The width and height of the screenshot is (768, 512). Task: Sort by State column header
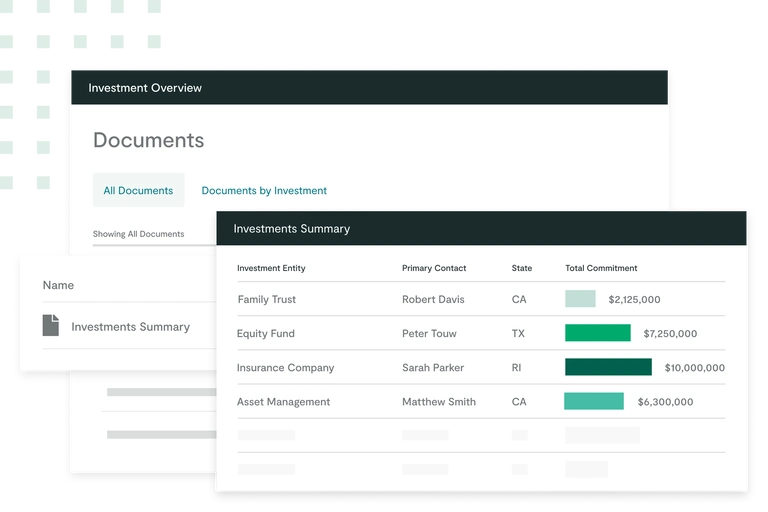point(522,268)
